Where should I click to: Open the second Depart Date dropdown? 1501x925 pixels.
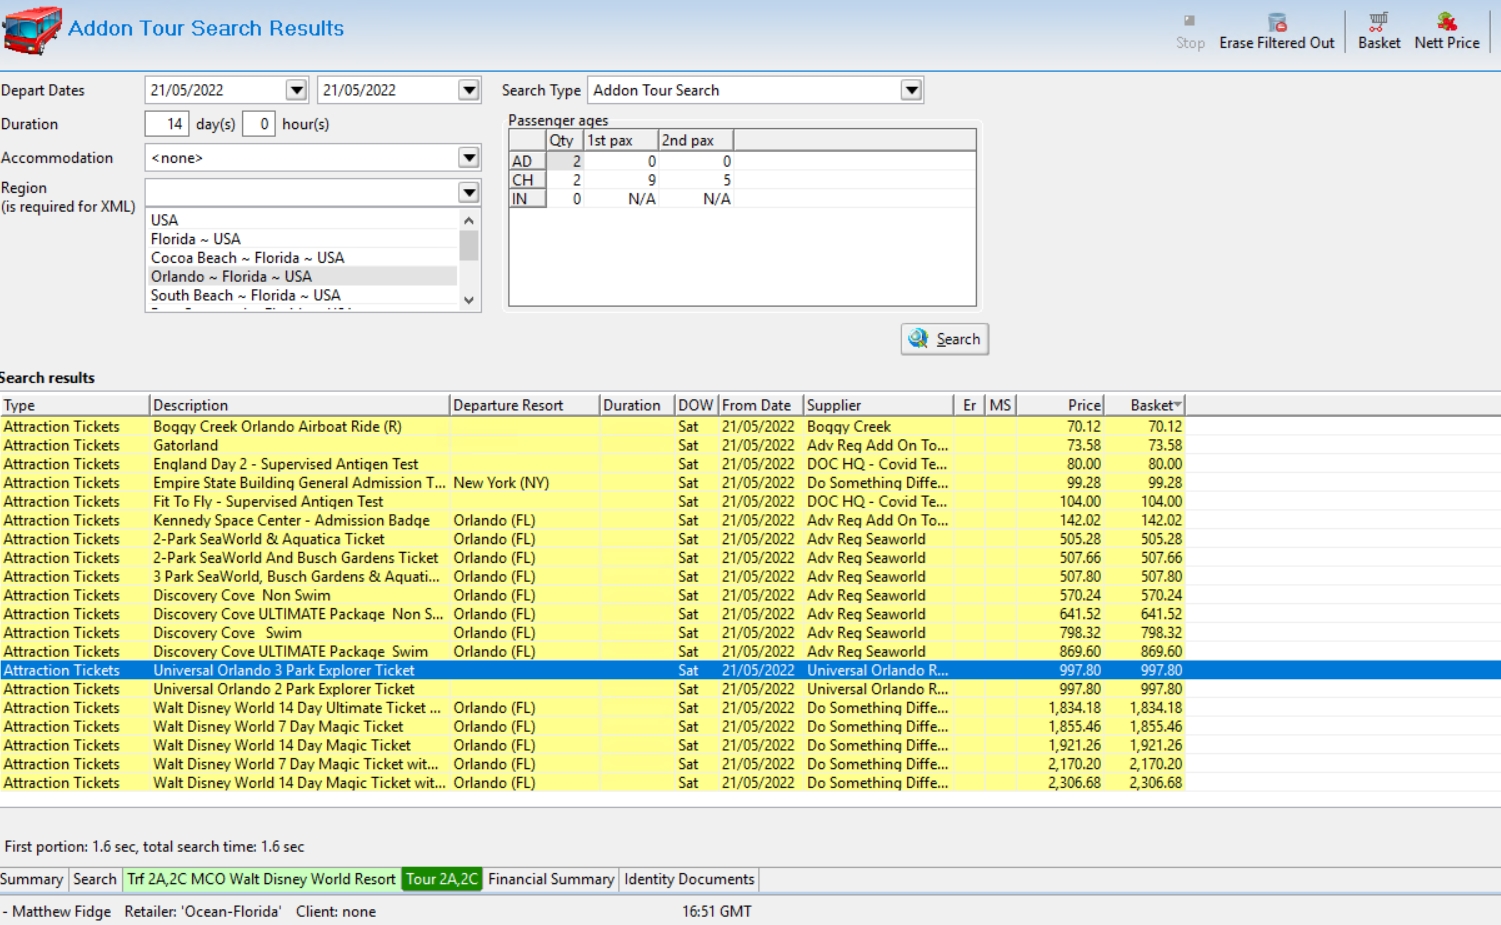pyautogui.click(x=468, y=90)
